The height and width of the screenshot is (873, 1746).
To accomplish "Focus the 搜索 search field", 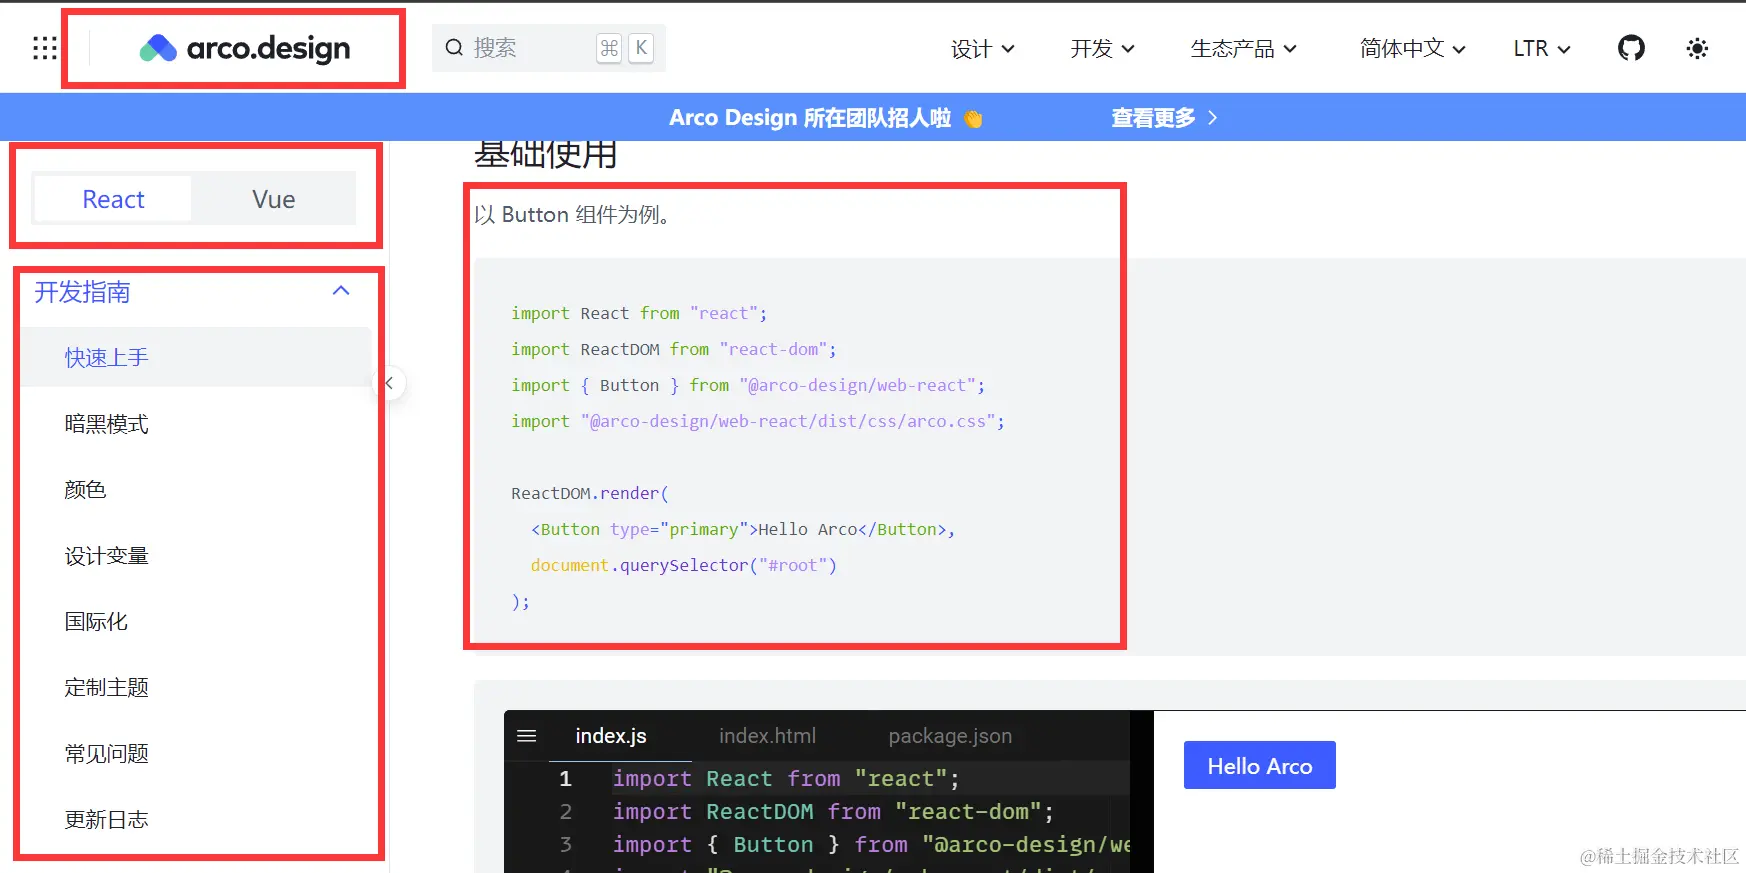I will 549,48.
